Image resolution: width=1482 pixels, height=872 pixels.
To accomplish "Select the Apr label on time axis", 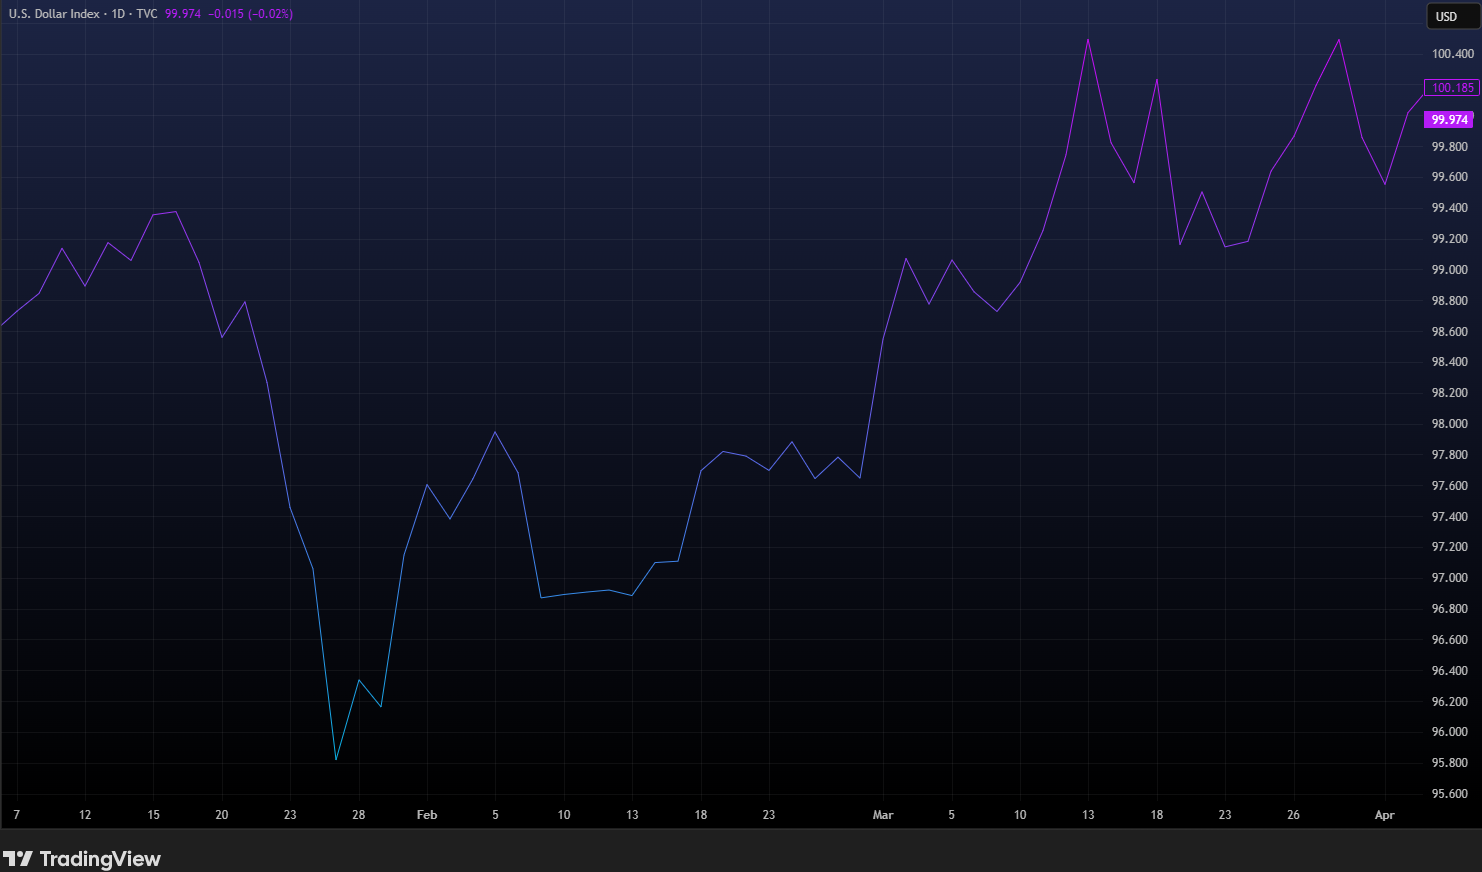I will 1384,815.
